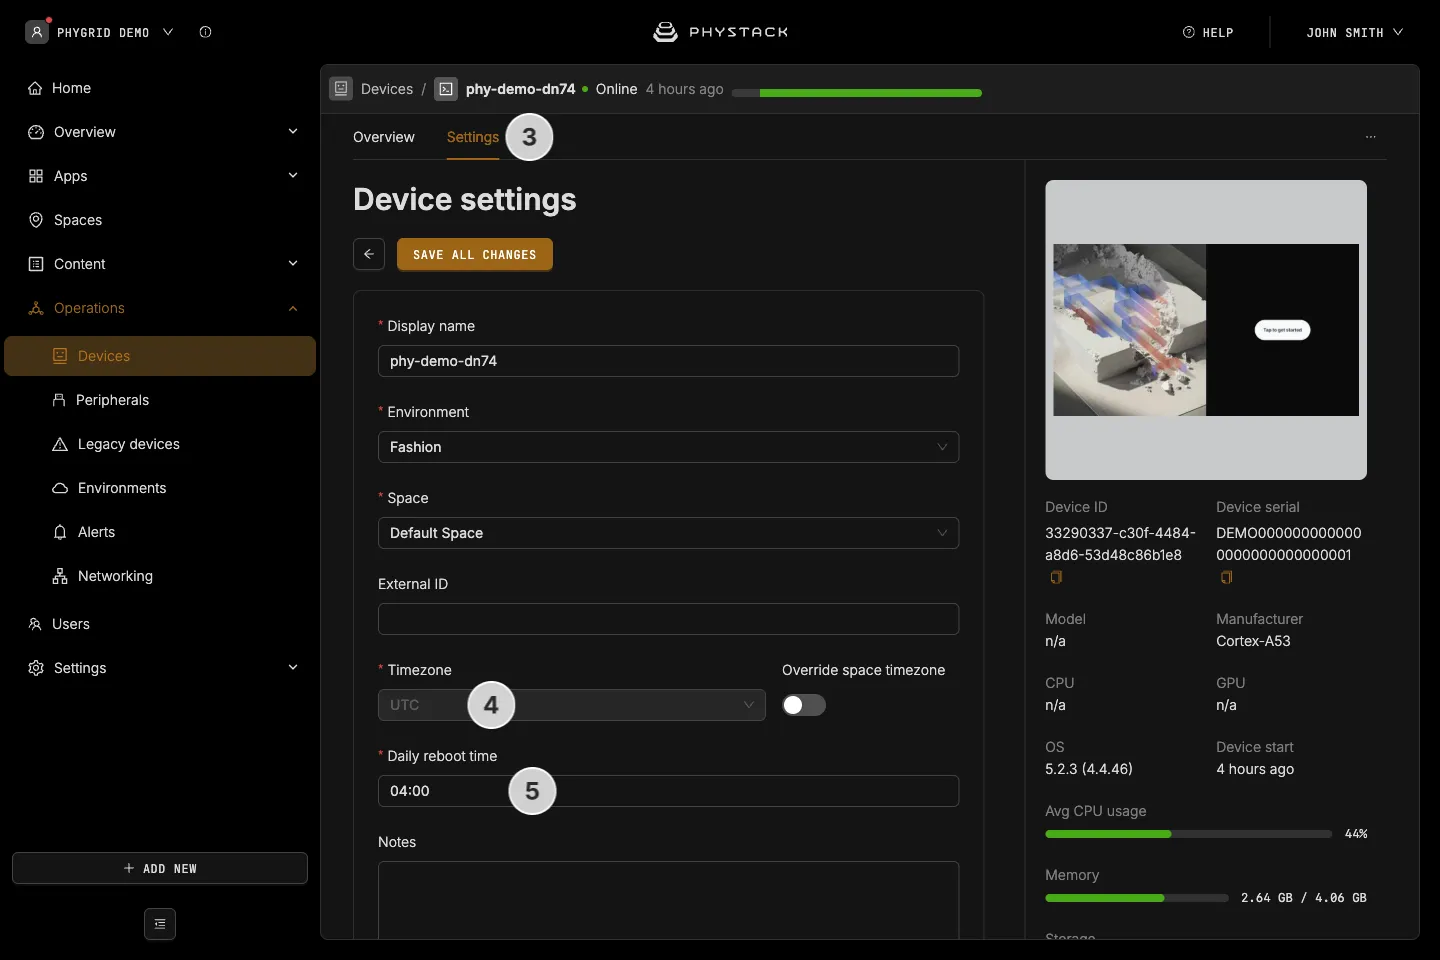Open the Space dropdown showing Default Space
Image resolution: width=1440 pixels, height=960 pixels.
pos(668,533)
